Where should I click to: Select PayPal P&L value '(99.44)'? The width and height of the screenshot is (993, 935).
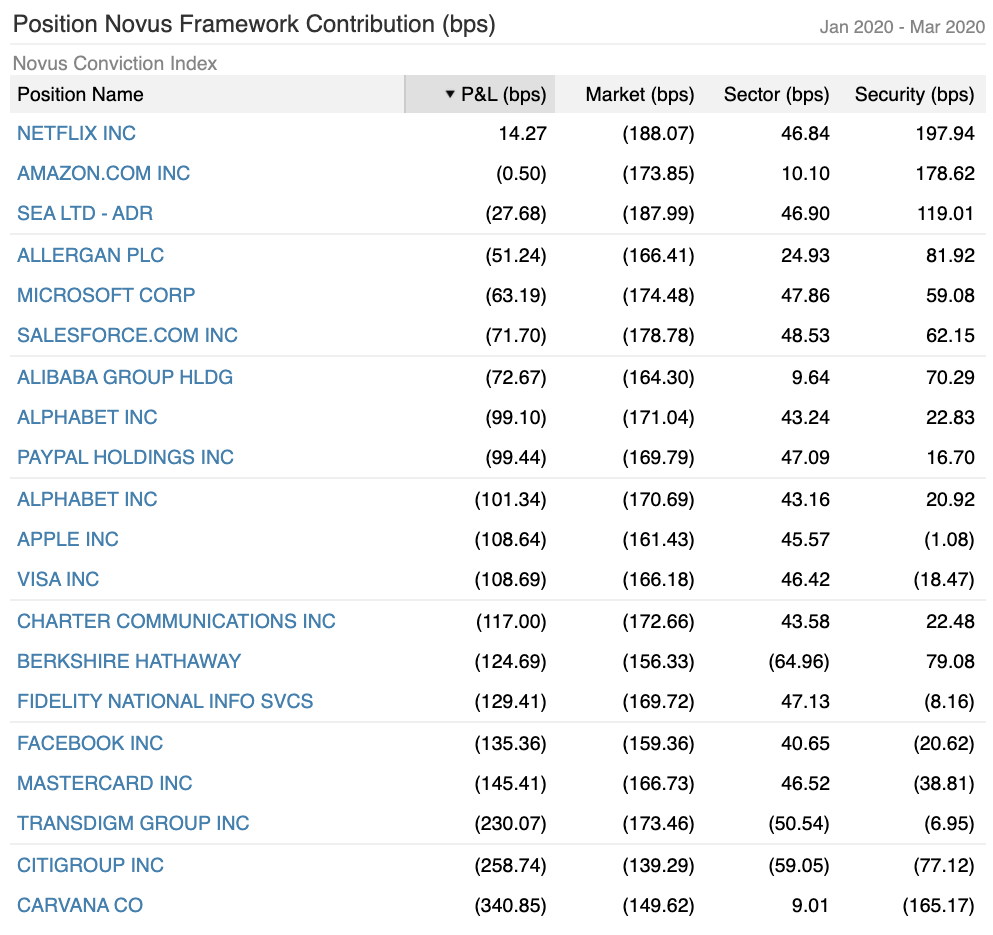coord(516,457)
